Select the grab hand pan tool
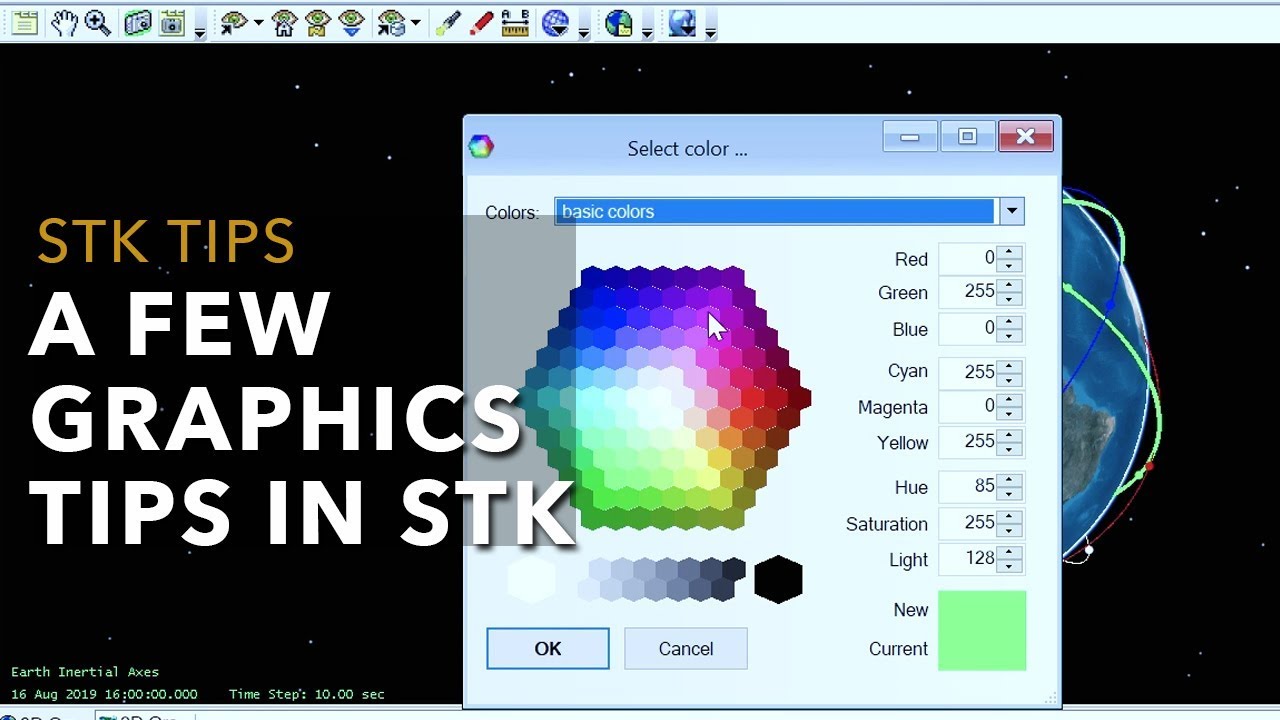This screenshot has height=720, width=1280. 64,22
